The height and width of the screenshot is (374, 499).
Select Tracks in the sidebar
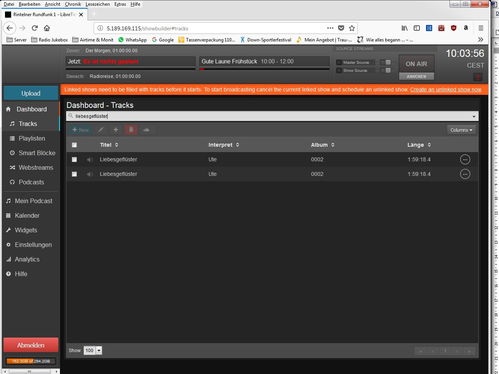[28, 124]
